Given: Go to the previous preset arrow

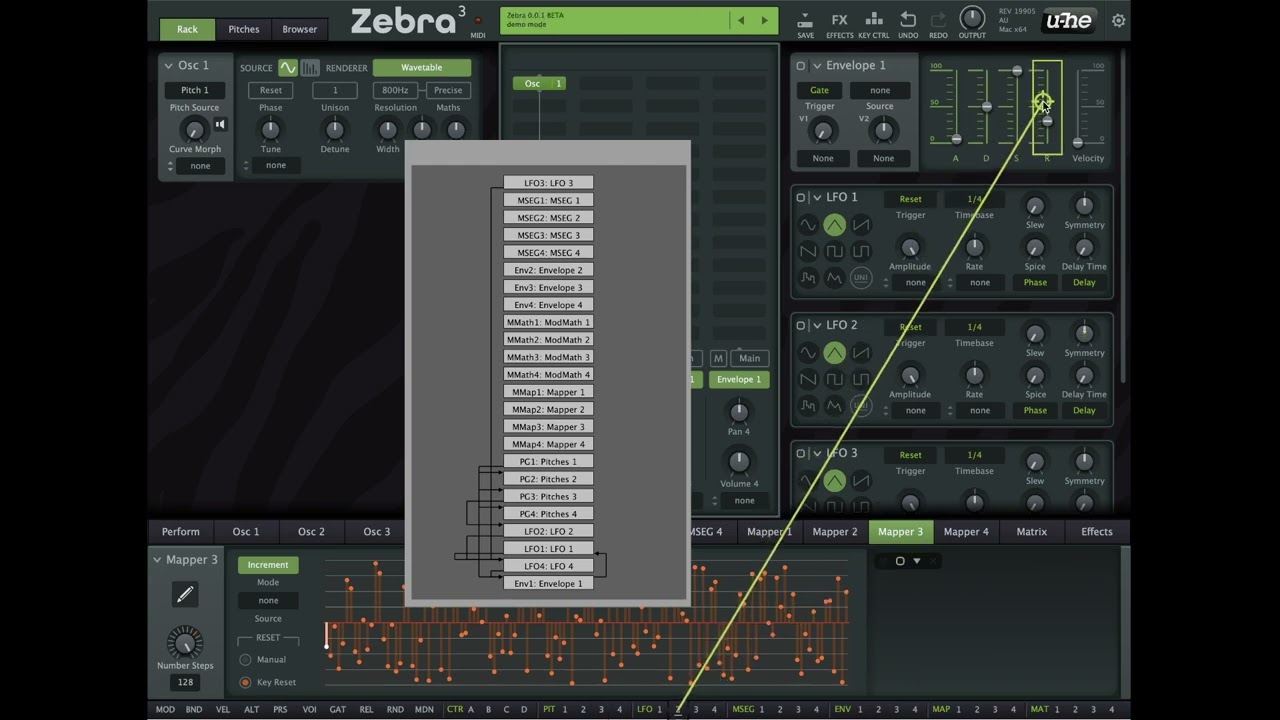Looking at the screenshot, I should [741, 20].
